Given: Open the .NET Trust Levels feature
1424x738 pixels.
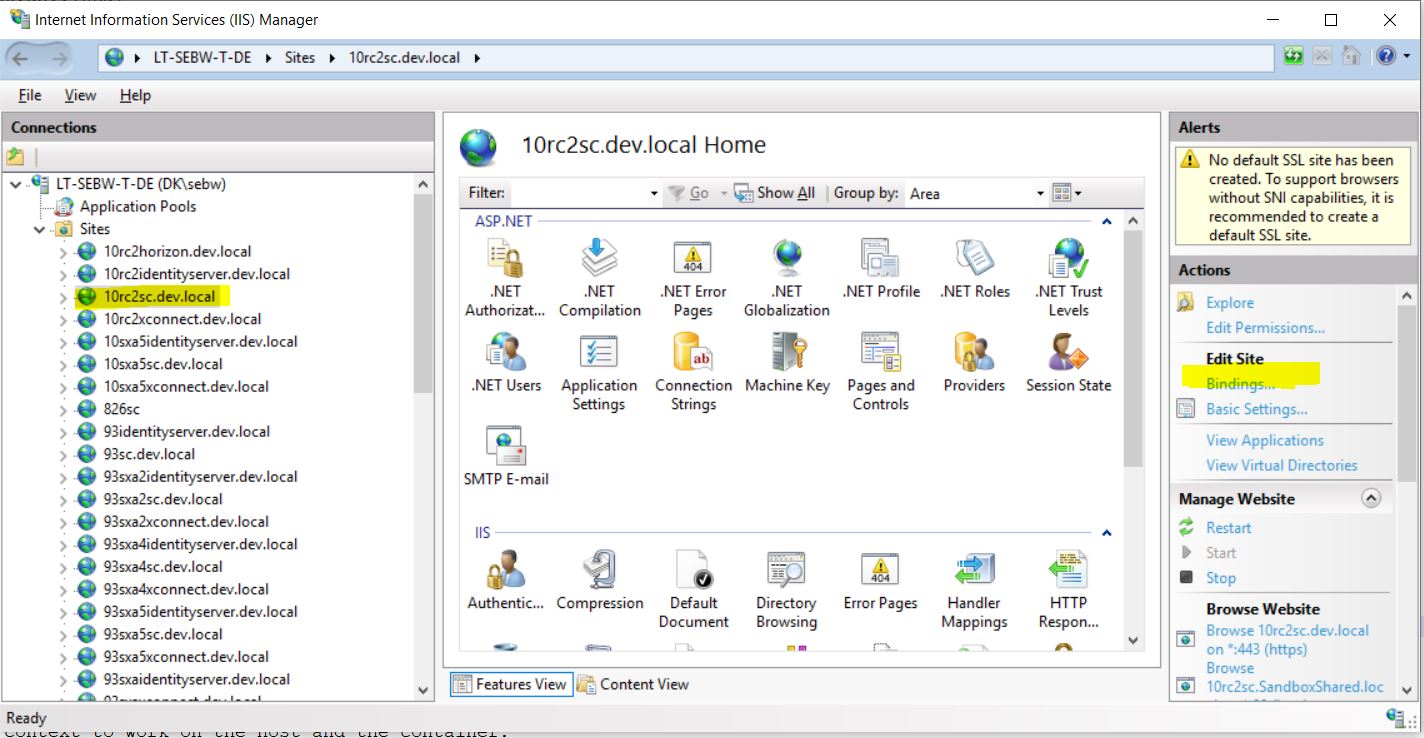Looking at the screenshot, I should pyautogui.click(x=1068, y=258).
